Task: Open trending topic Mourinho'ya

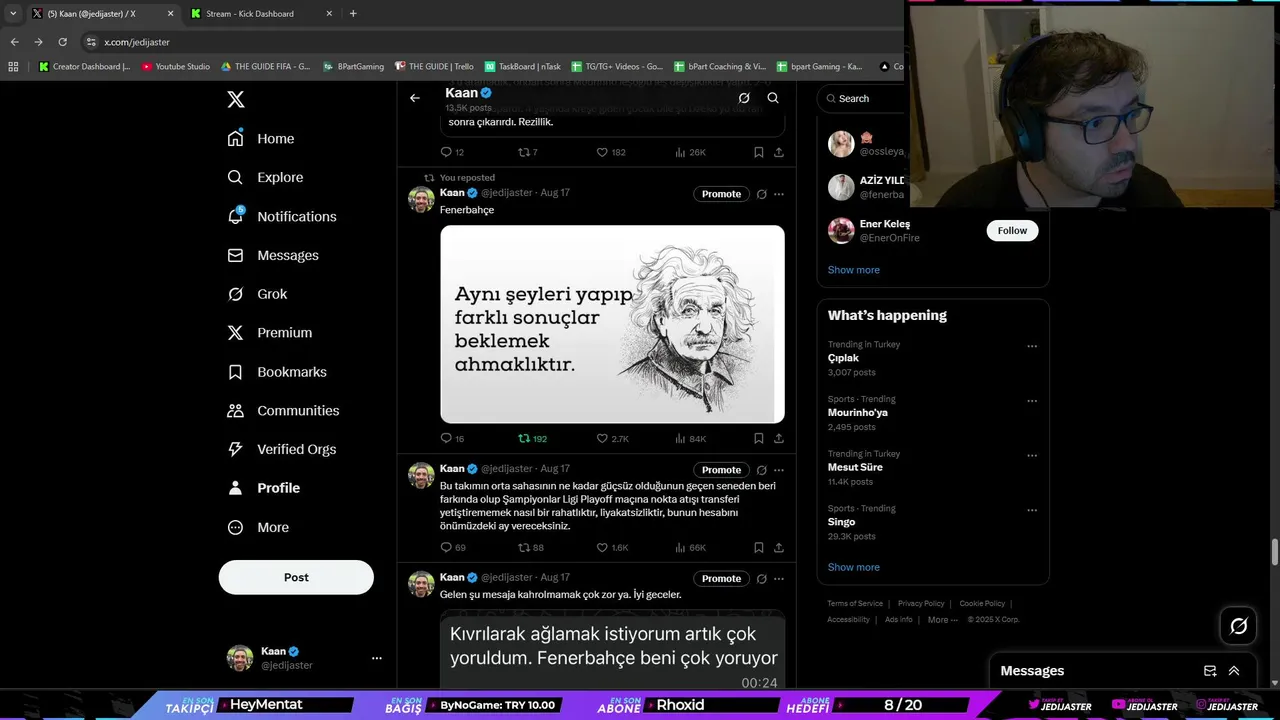Action: coord(857,413)
